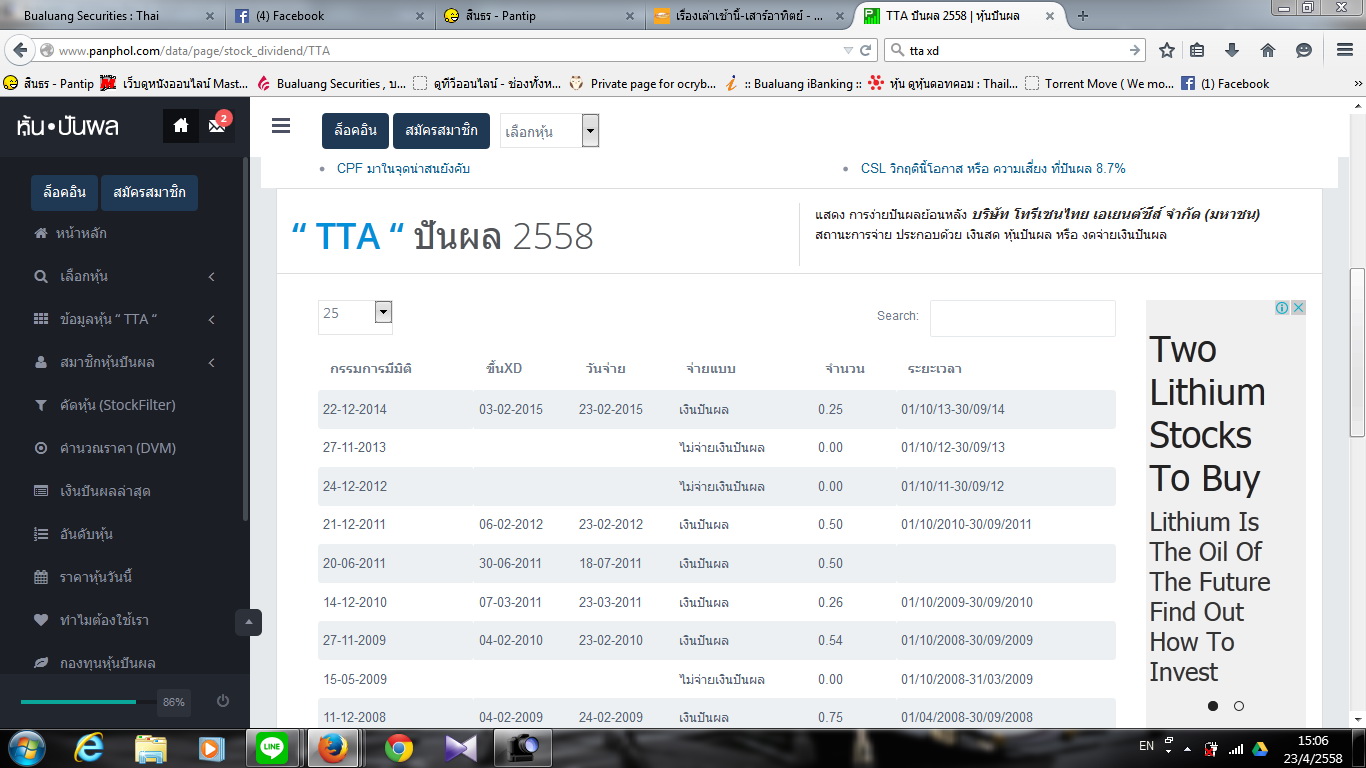Switch to the เรื่องเล่าเช้านี้ browser tab
Screen dimensions: 1366x768
[x=748, y=15]
